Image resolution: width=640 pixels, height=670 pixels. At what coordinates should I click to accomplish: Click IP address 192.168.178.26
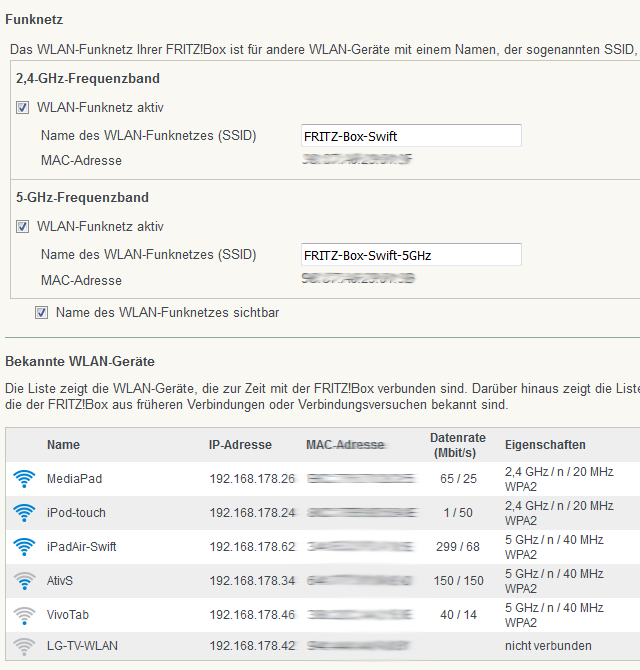point(252,479)
